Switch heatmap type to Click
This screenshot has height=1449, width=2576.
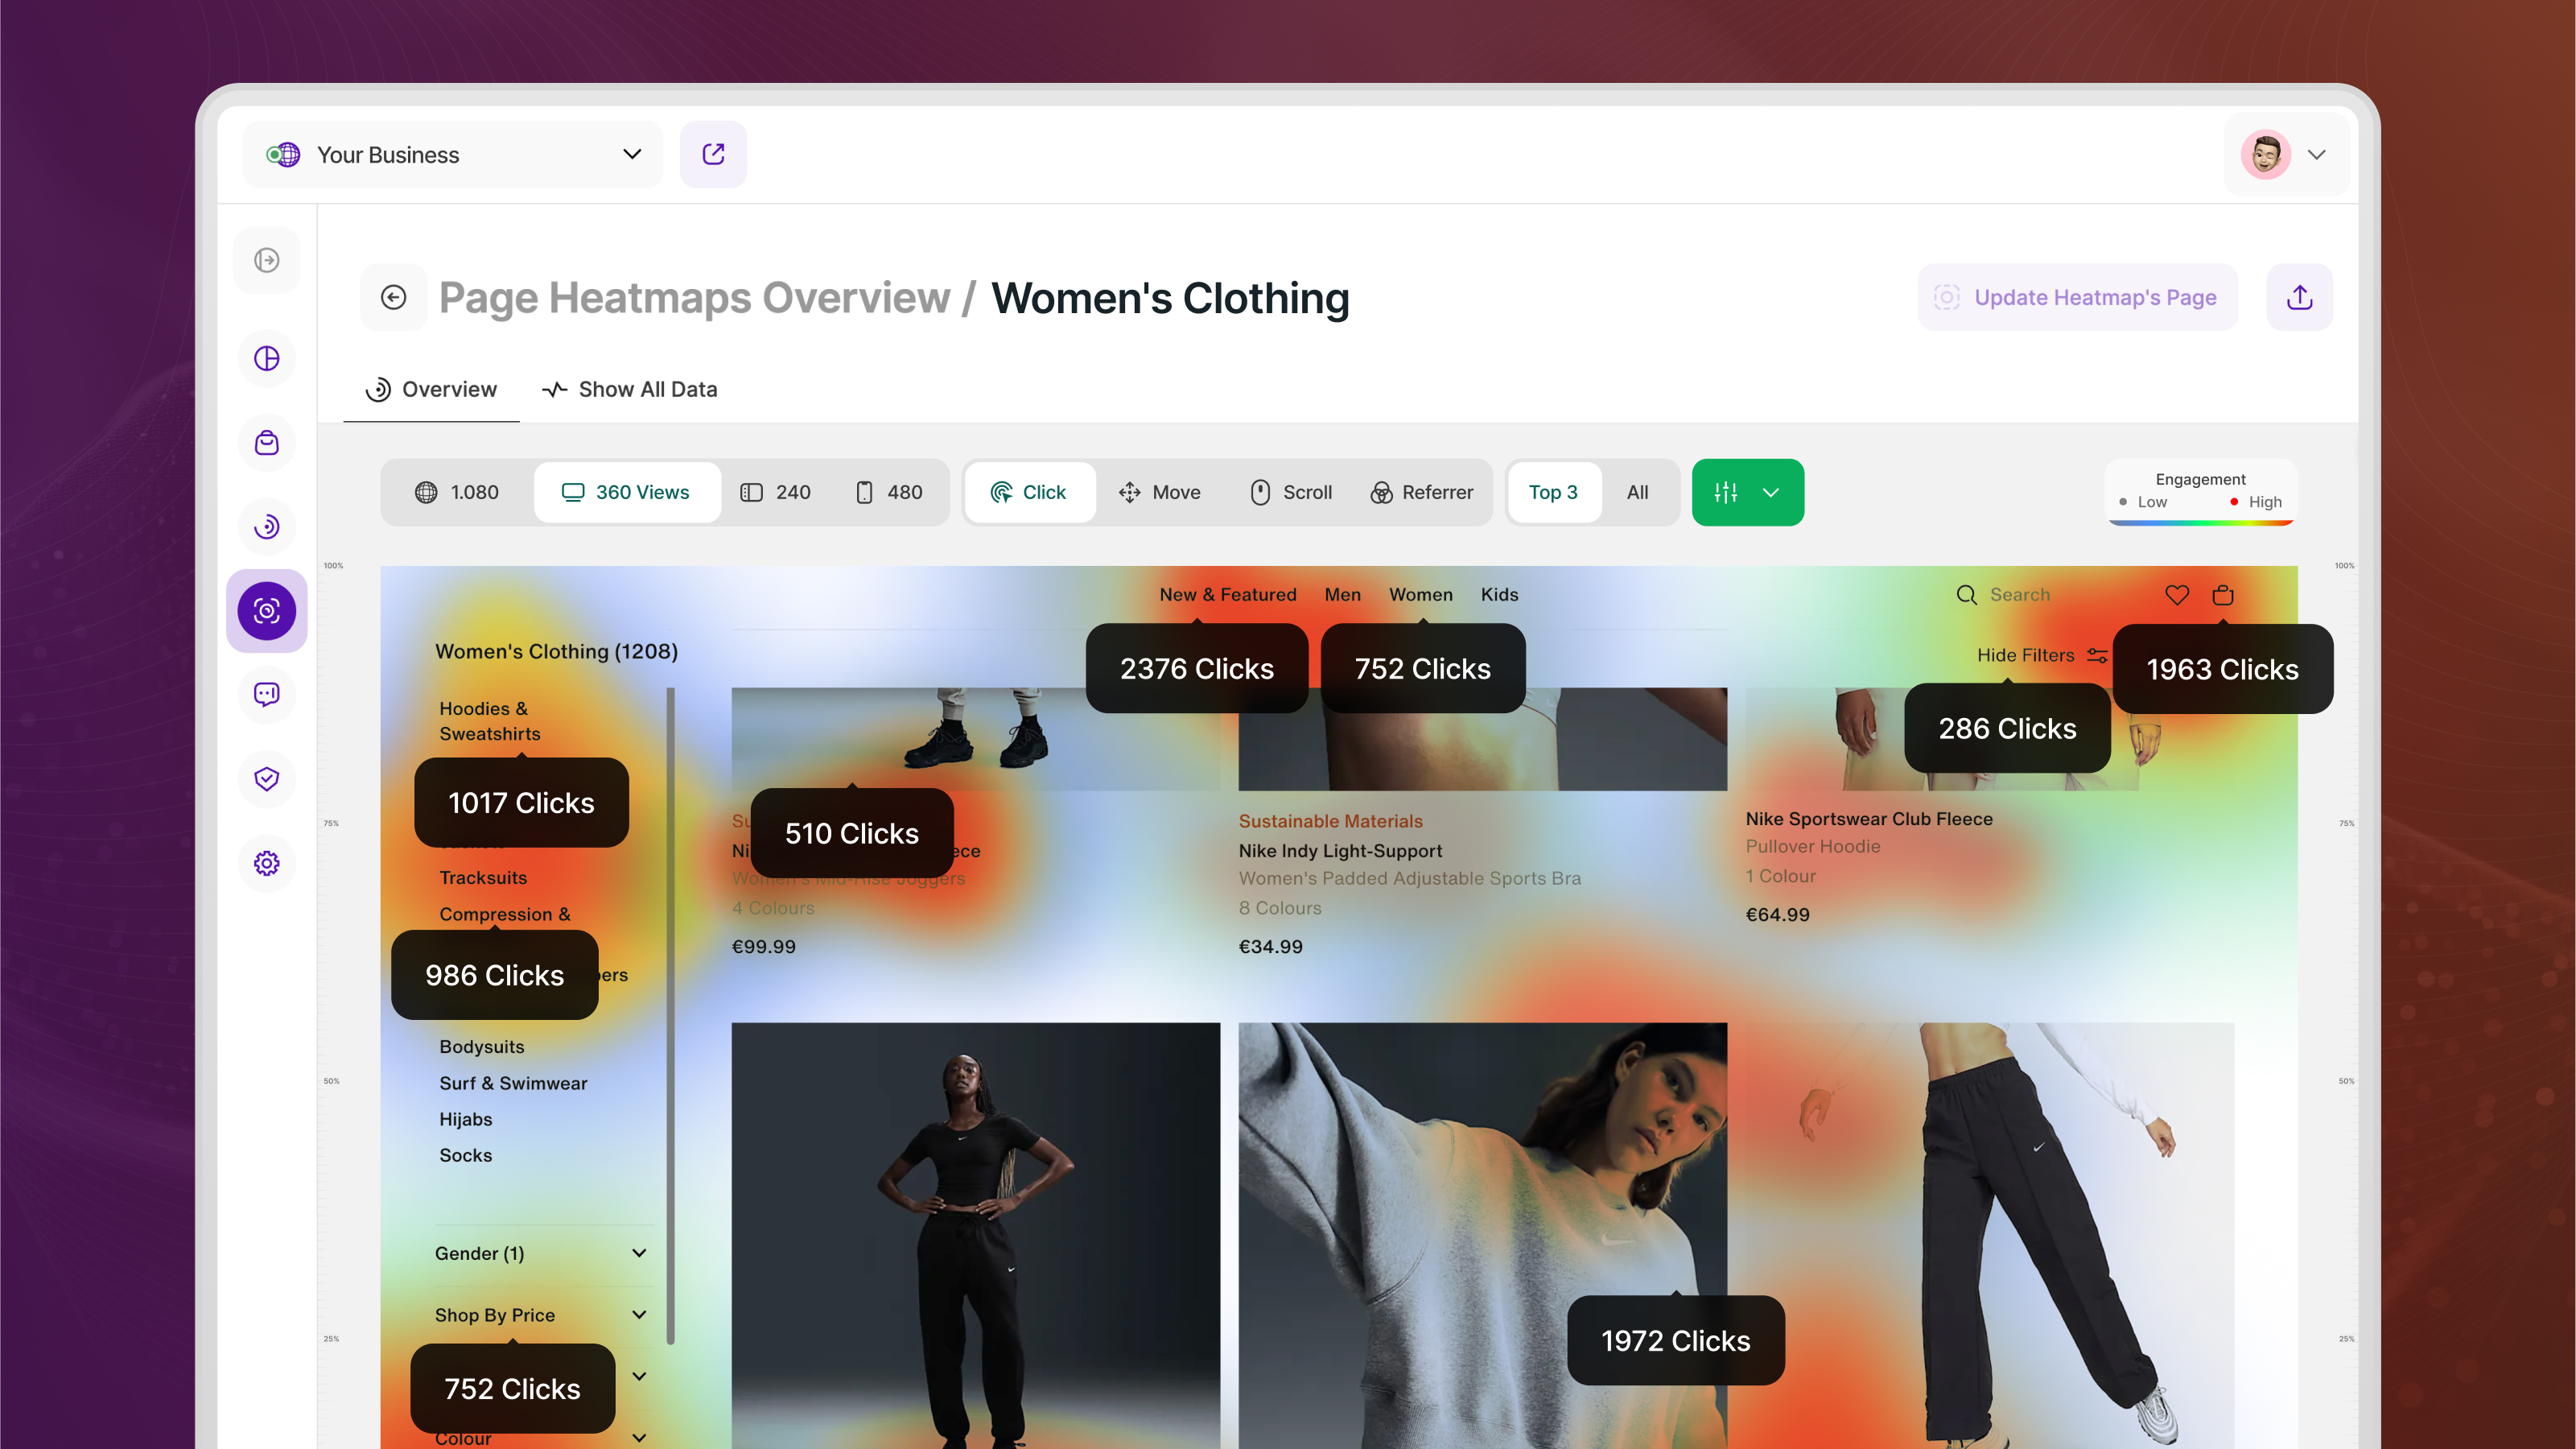click(x=1030, y=492)
